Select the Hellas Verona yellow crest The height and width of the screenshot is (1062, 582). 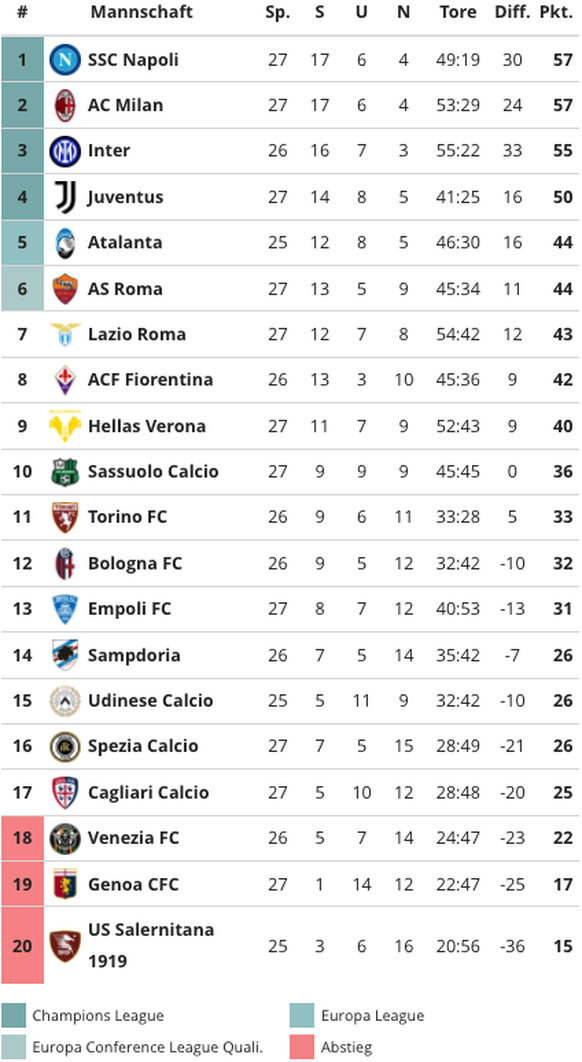65,426
